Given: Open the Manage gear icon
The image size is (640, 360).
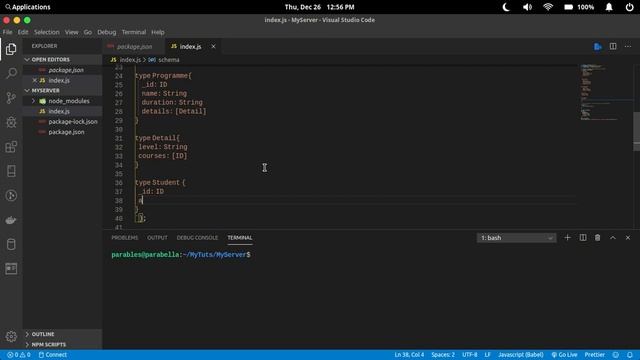Looking at the screenshot, I should (11, 336).
